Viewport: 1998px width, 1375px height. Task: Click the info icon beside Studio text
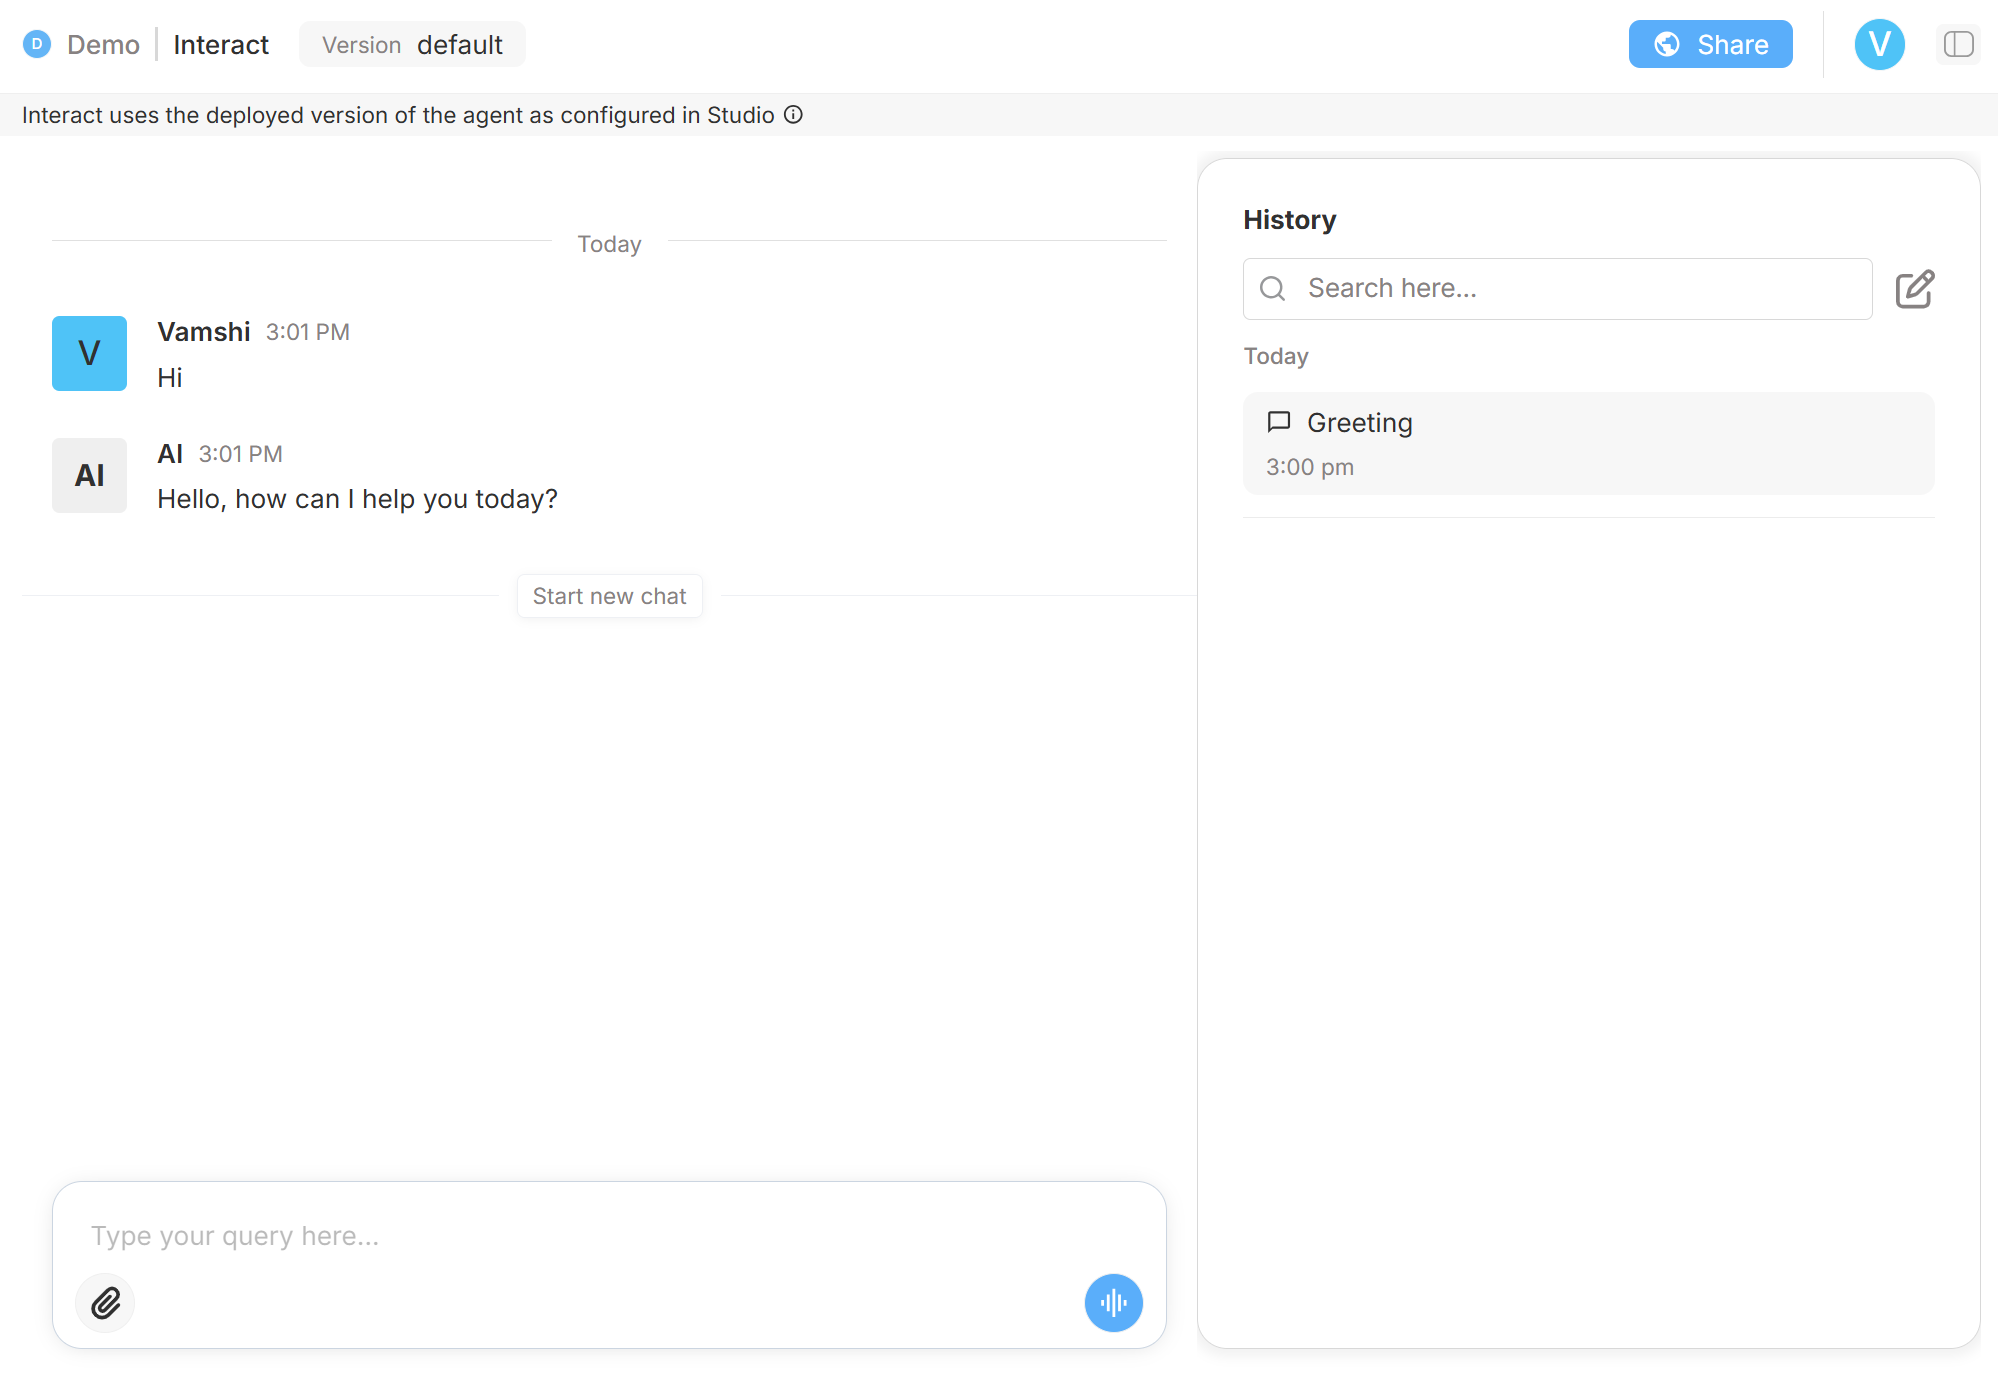793,115
